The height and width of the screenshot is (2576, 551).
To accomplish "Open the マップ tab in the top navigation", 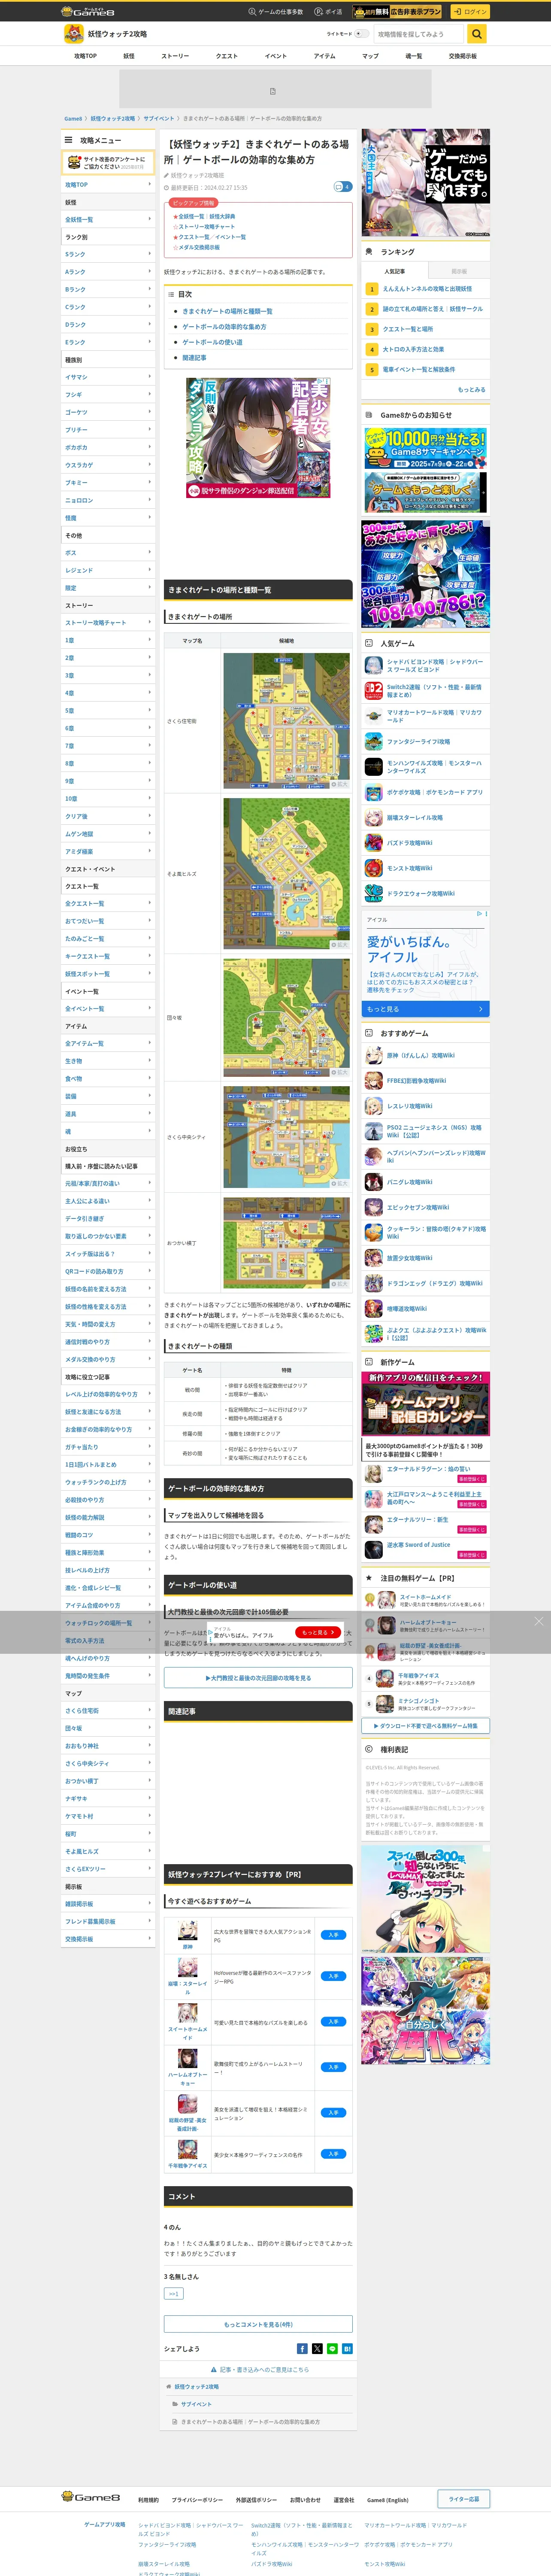I will (370, 56).
